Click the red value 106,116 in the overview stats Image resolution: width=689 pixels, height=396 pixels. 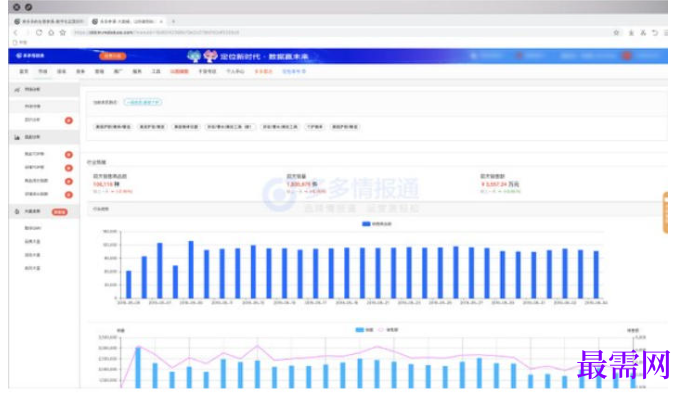pyautogui.click(x=103, y=184)
